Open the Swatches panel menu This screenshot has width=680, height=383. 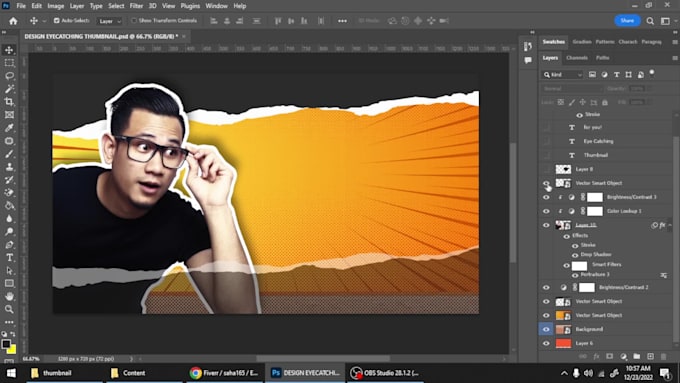[675, 42]
